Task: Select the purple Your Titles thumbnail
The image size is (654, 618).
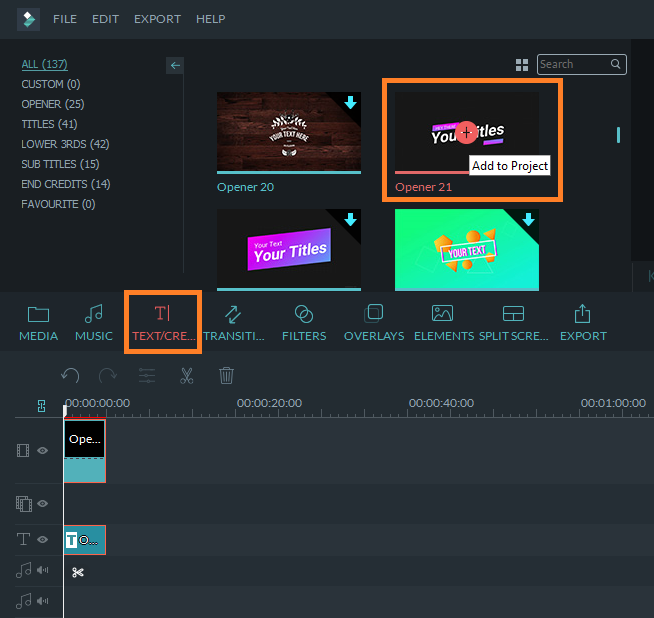Action: 289,249
